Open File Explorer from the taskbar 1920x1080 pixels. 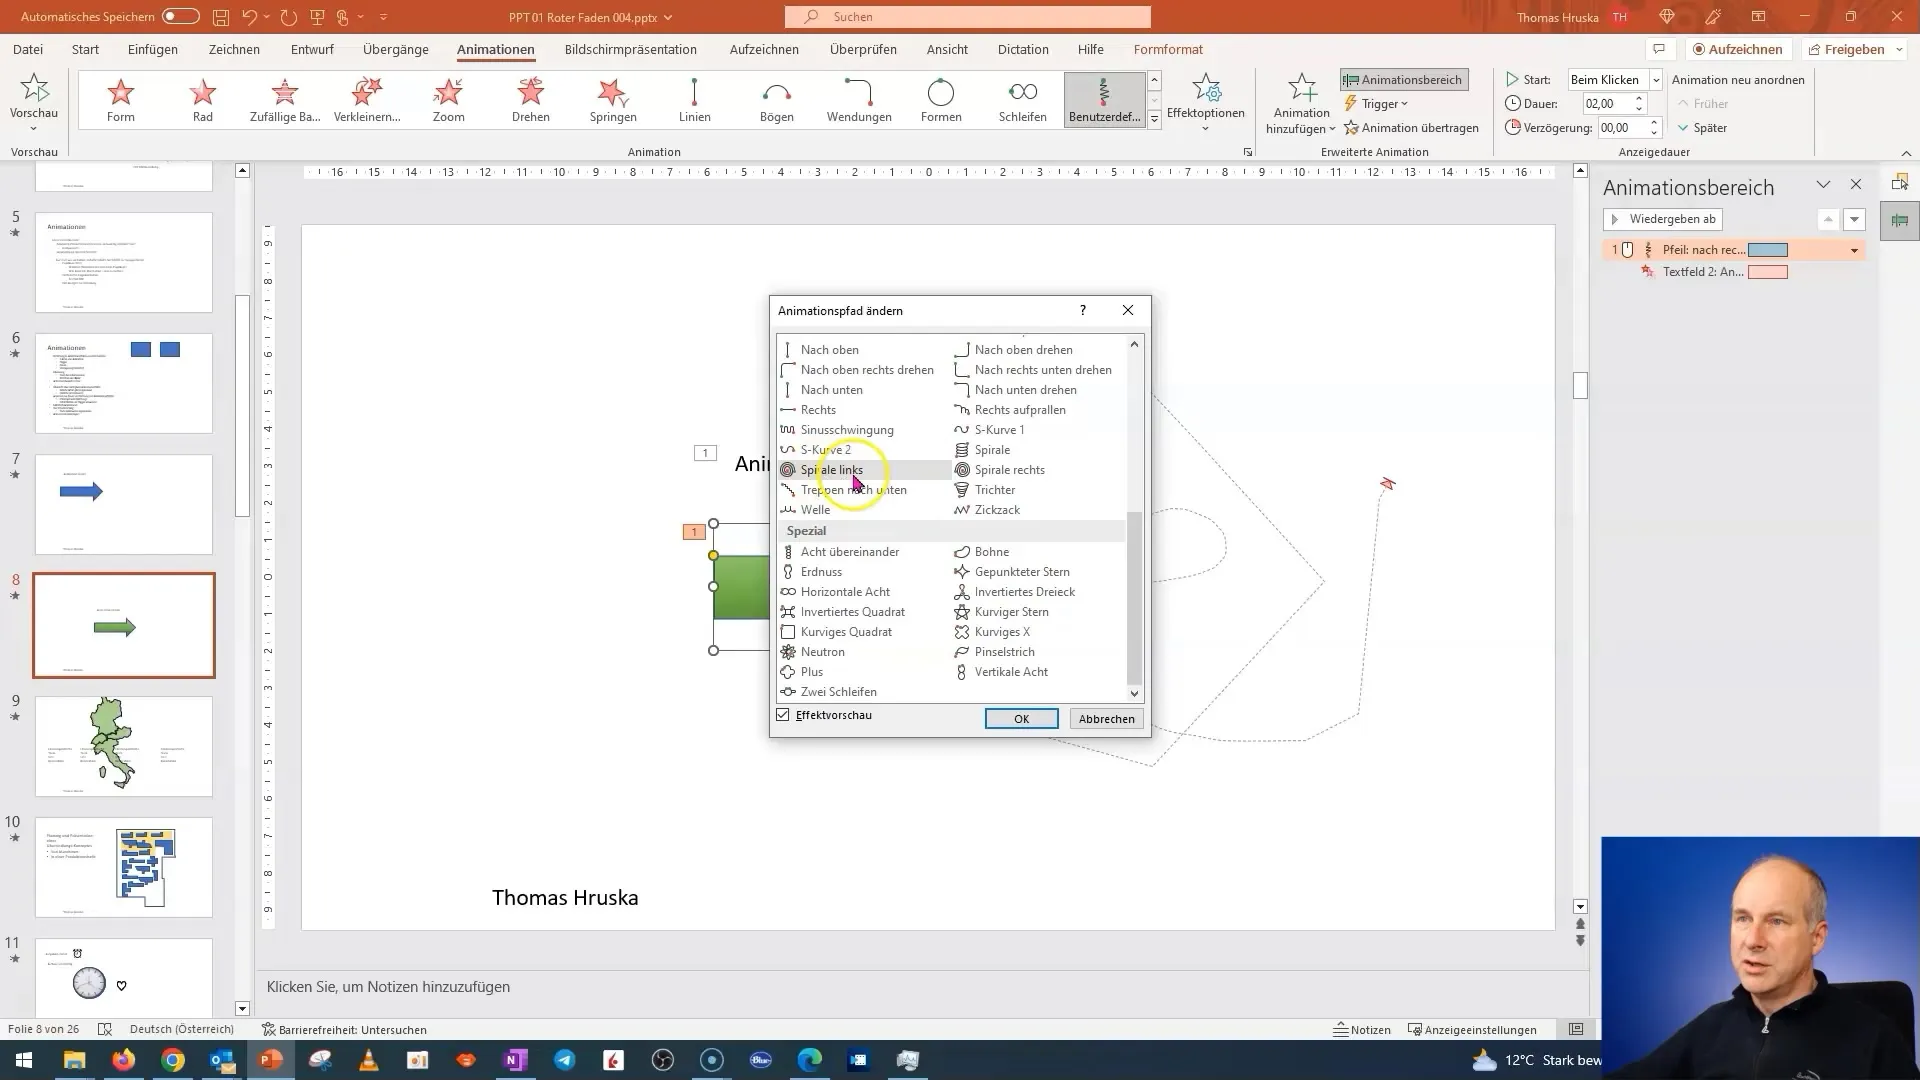pyautogui.click(x=74, y=1060)
